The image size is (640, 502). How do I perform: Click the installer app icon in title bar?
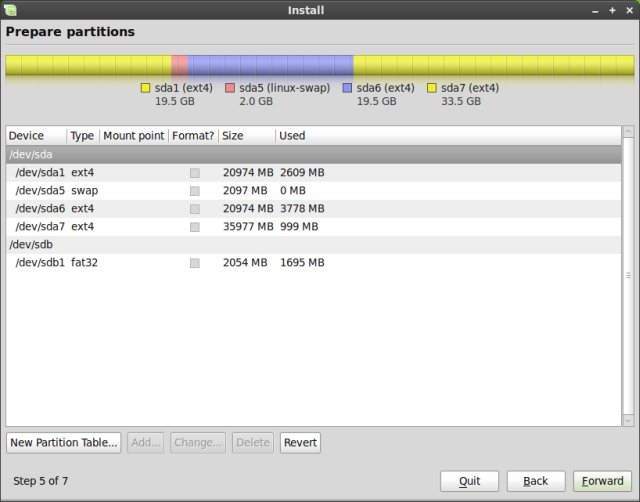(x=10, y=10)
